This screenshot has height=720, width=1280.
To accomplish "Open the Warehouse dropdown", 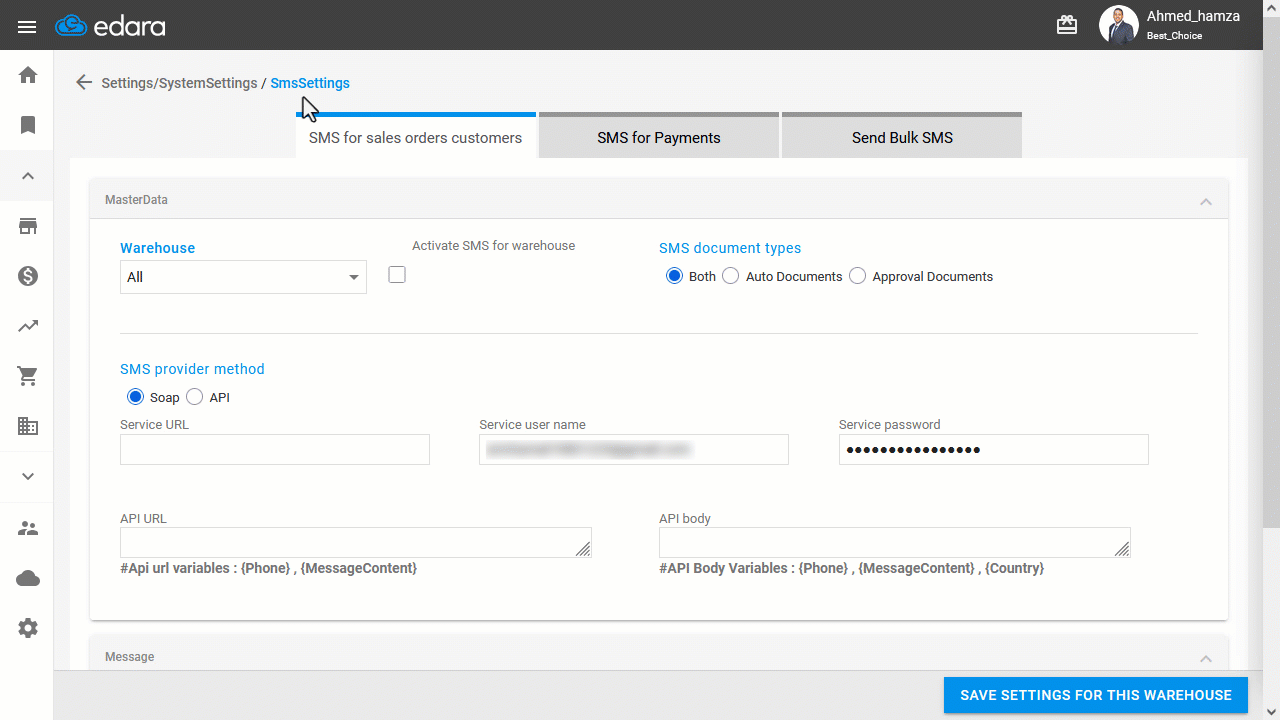I will tap(243, 277).
